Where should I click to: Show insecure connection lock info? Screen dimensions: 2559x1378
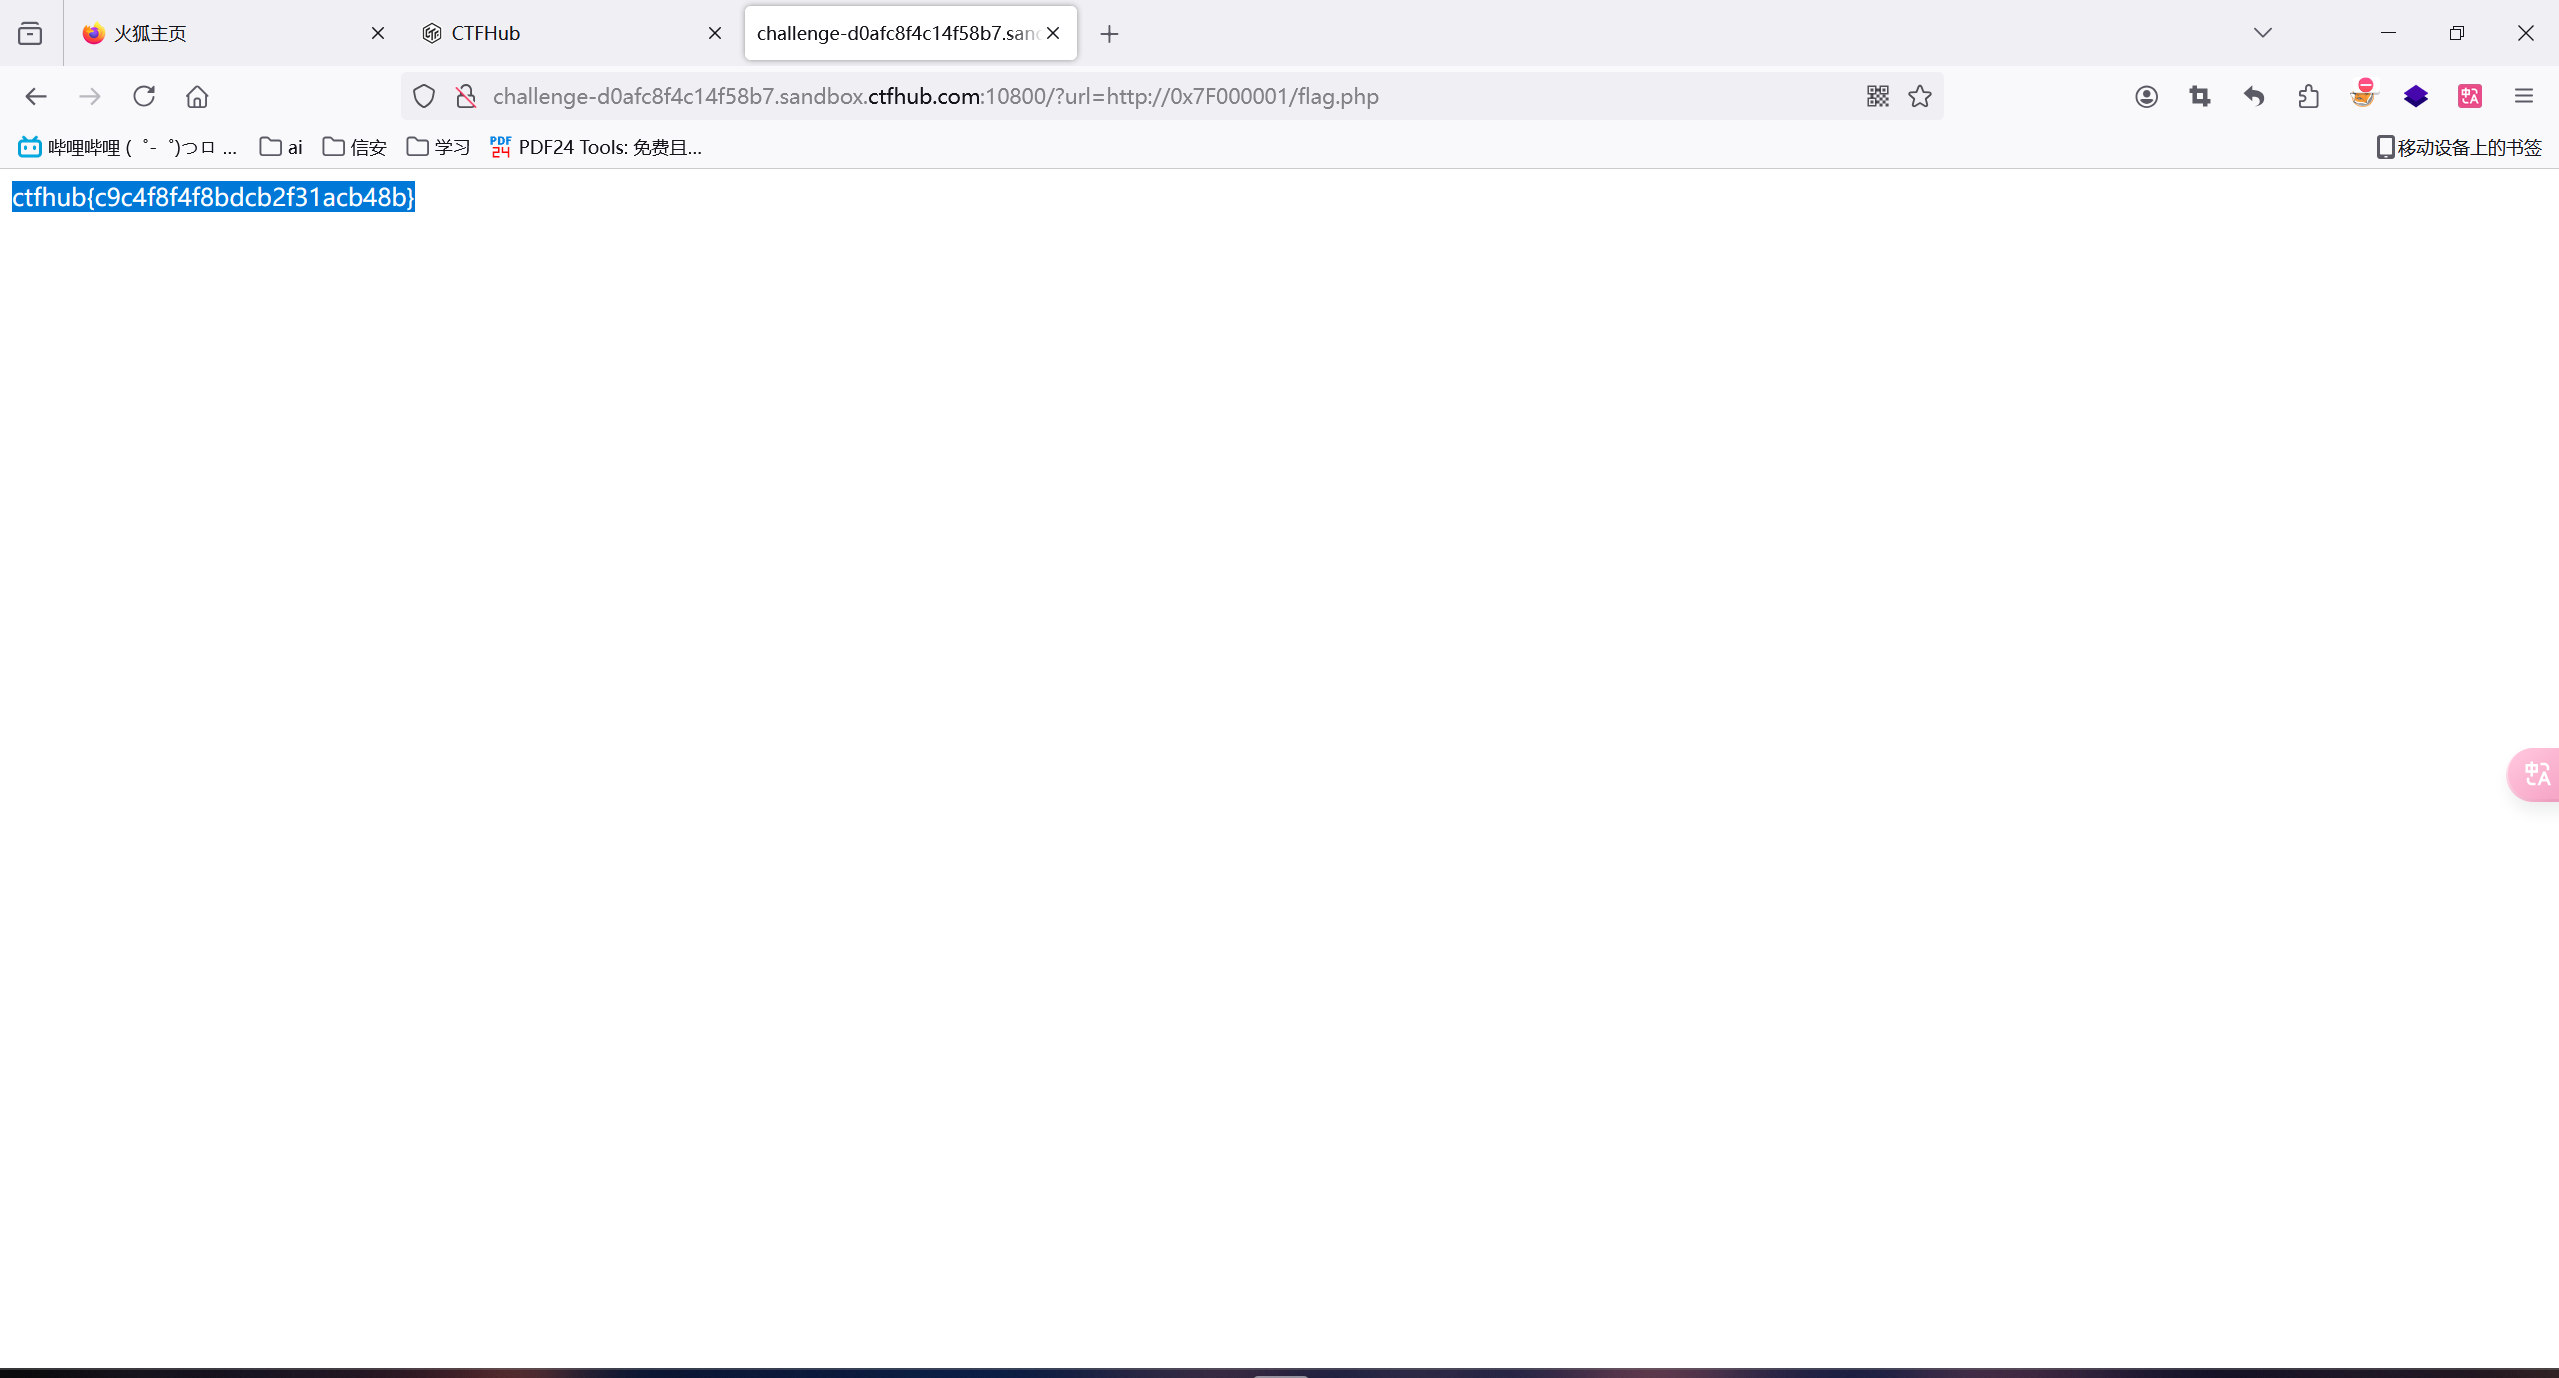(x=466, y=96)
